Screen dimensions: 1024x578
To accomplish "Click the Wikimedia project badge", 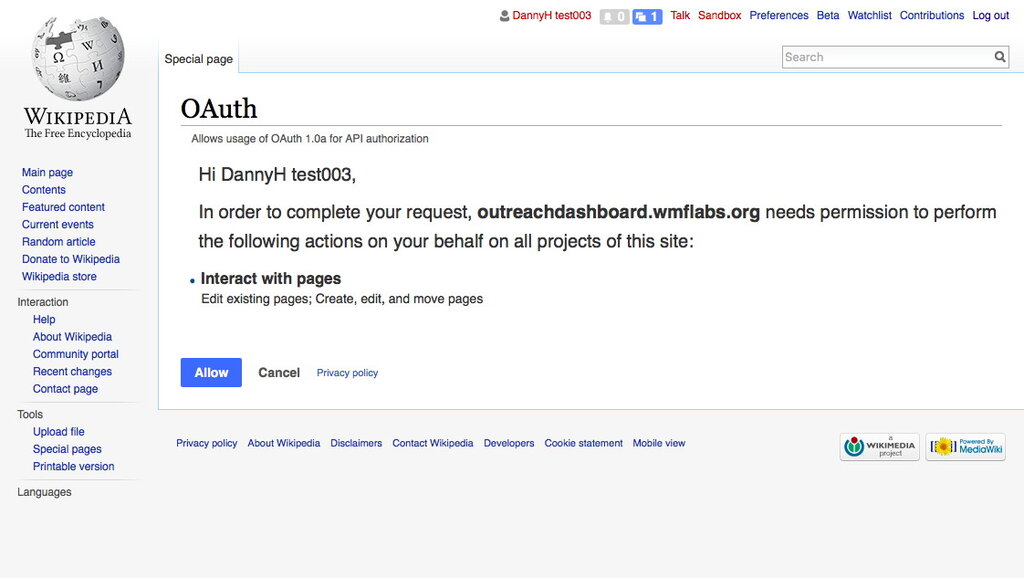I will pos(880,447).
